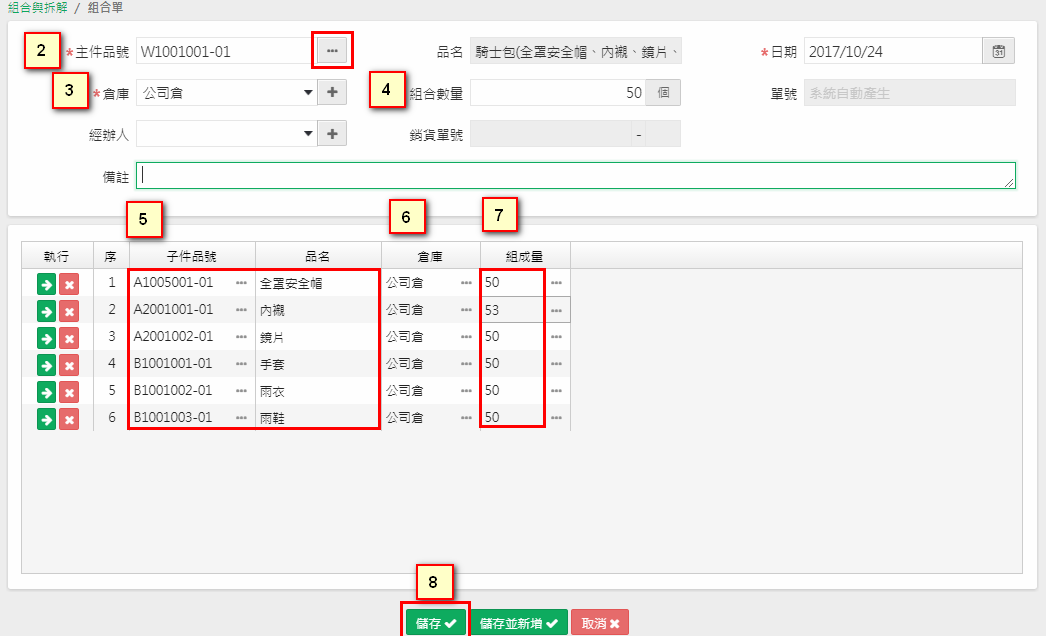This screenshot has height=636, width=1046.
Task: Open quantity ellipsis in row 1 全罩安全帽
Action: point(556,283)
